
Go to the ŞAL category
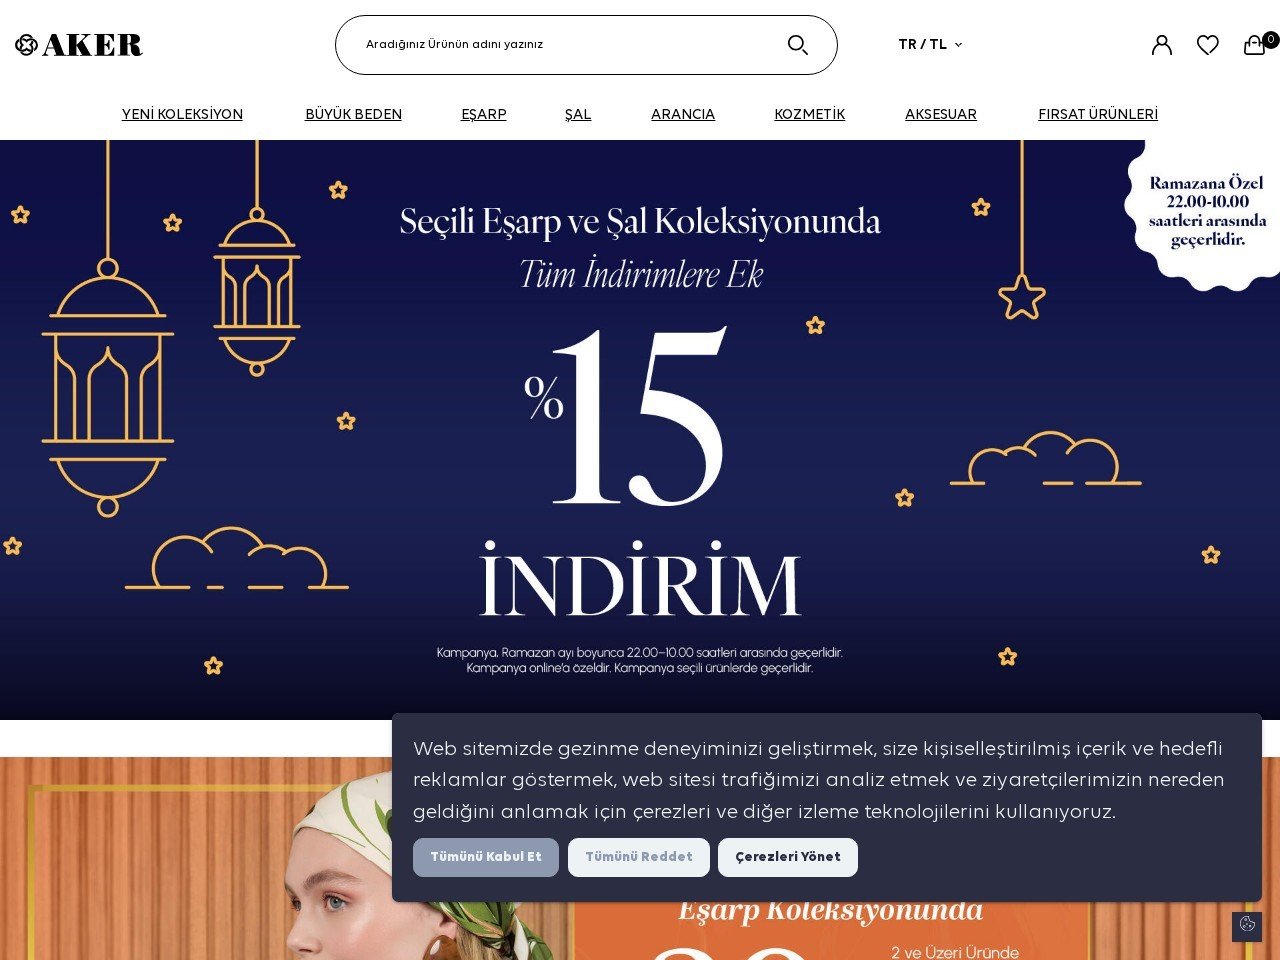point(578,114)
